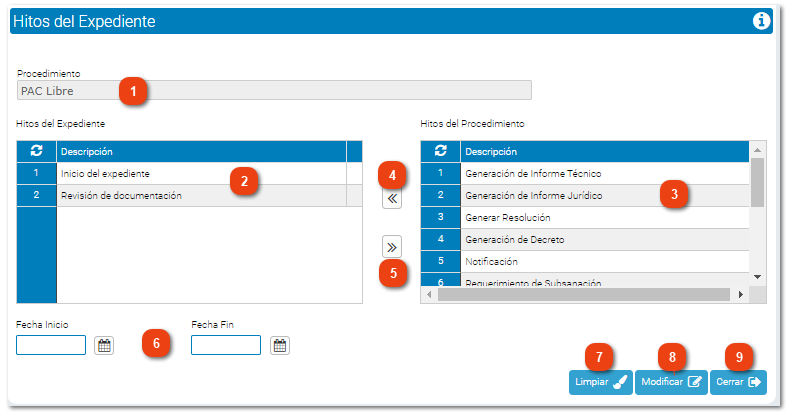Click the horizontal scrollbar thumb

point(584,295)
